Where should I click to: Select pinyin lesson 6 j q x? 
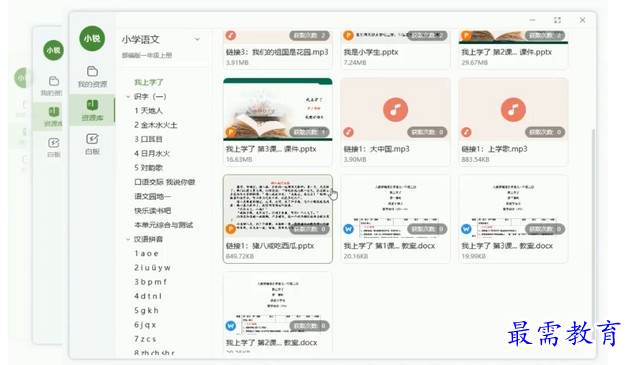[145, 325]
